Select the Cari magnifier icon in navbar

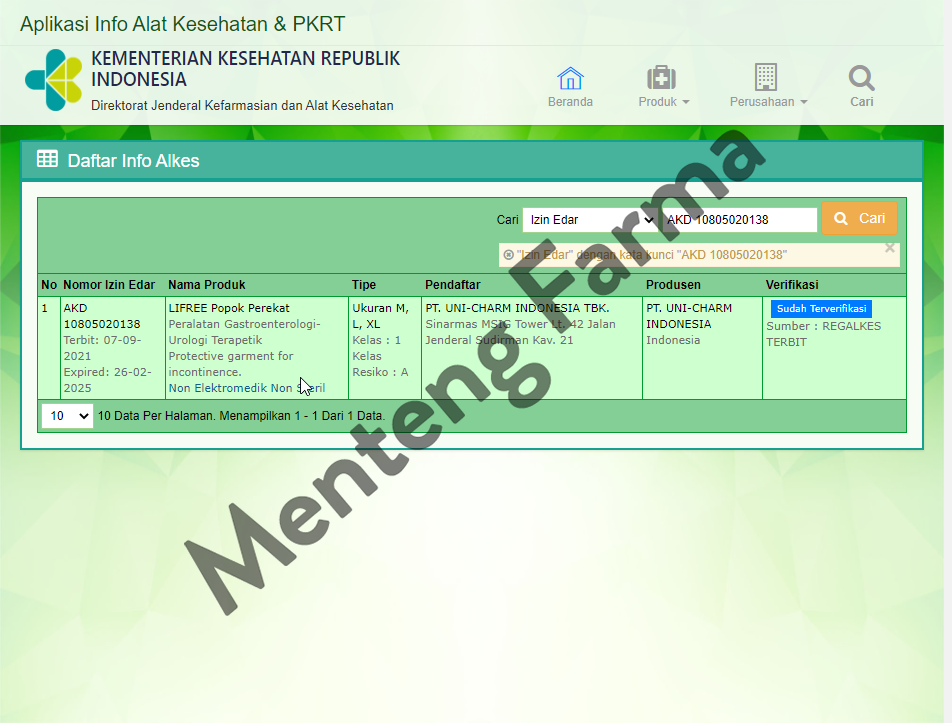[x=860, y=75]
